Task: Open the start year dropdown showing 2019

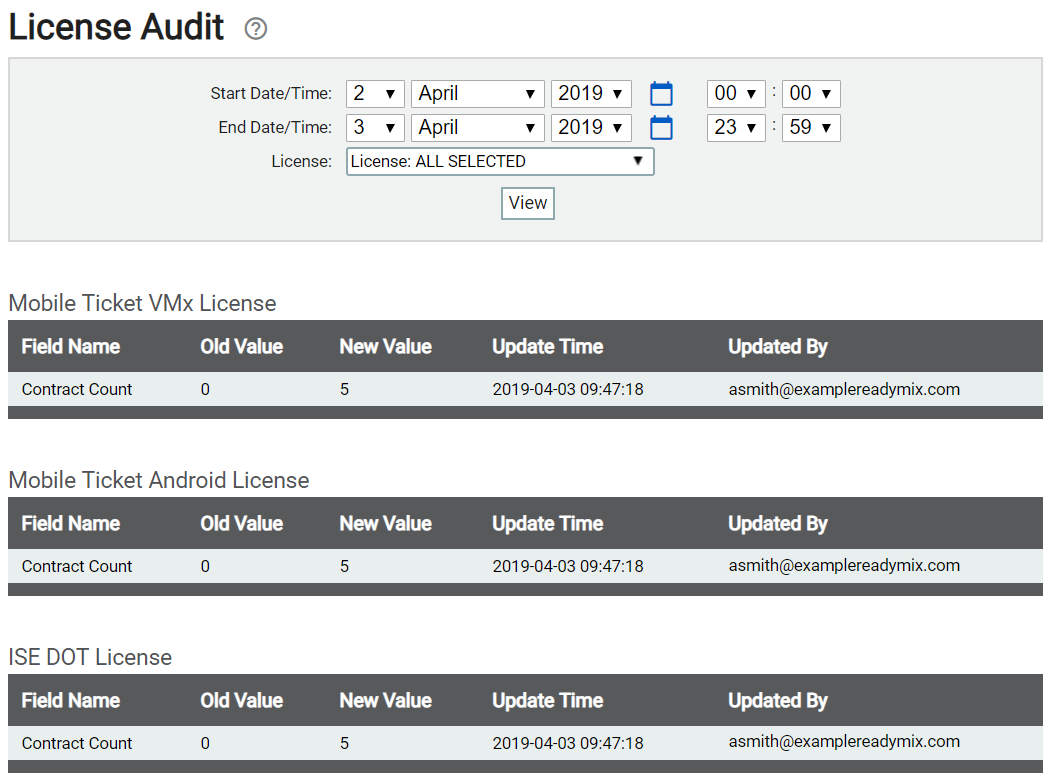Action: [591, 93]
